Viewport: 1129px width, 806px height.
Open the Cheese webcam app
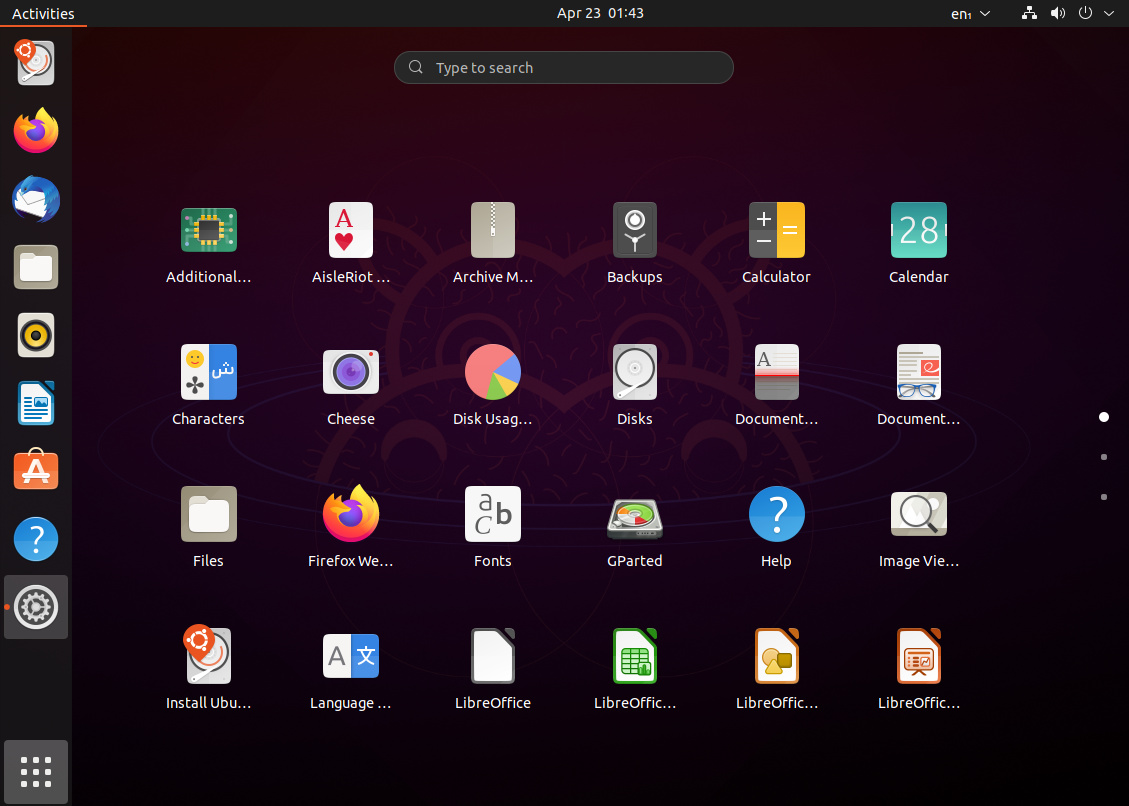click(x=350, y=371)
